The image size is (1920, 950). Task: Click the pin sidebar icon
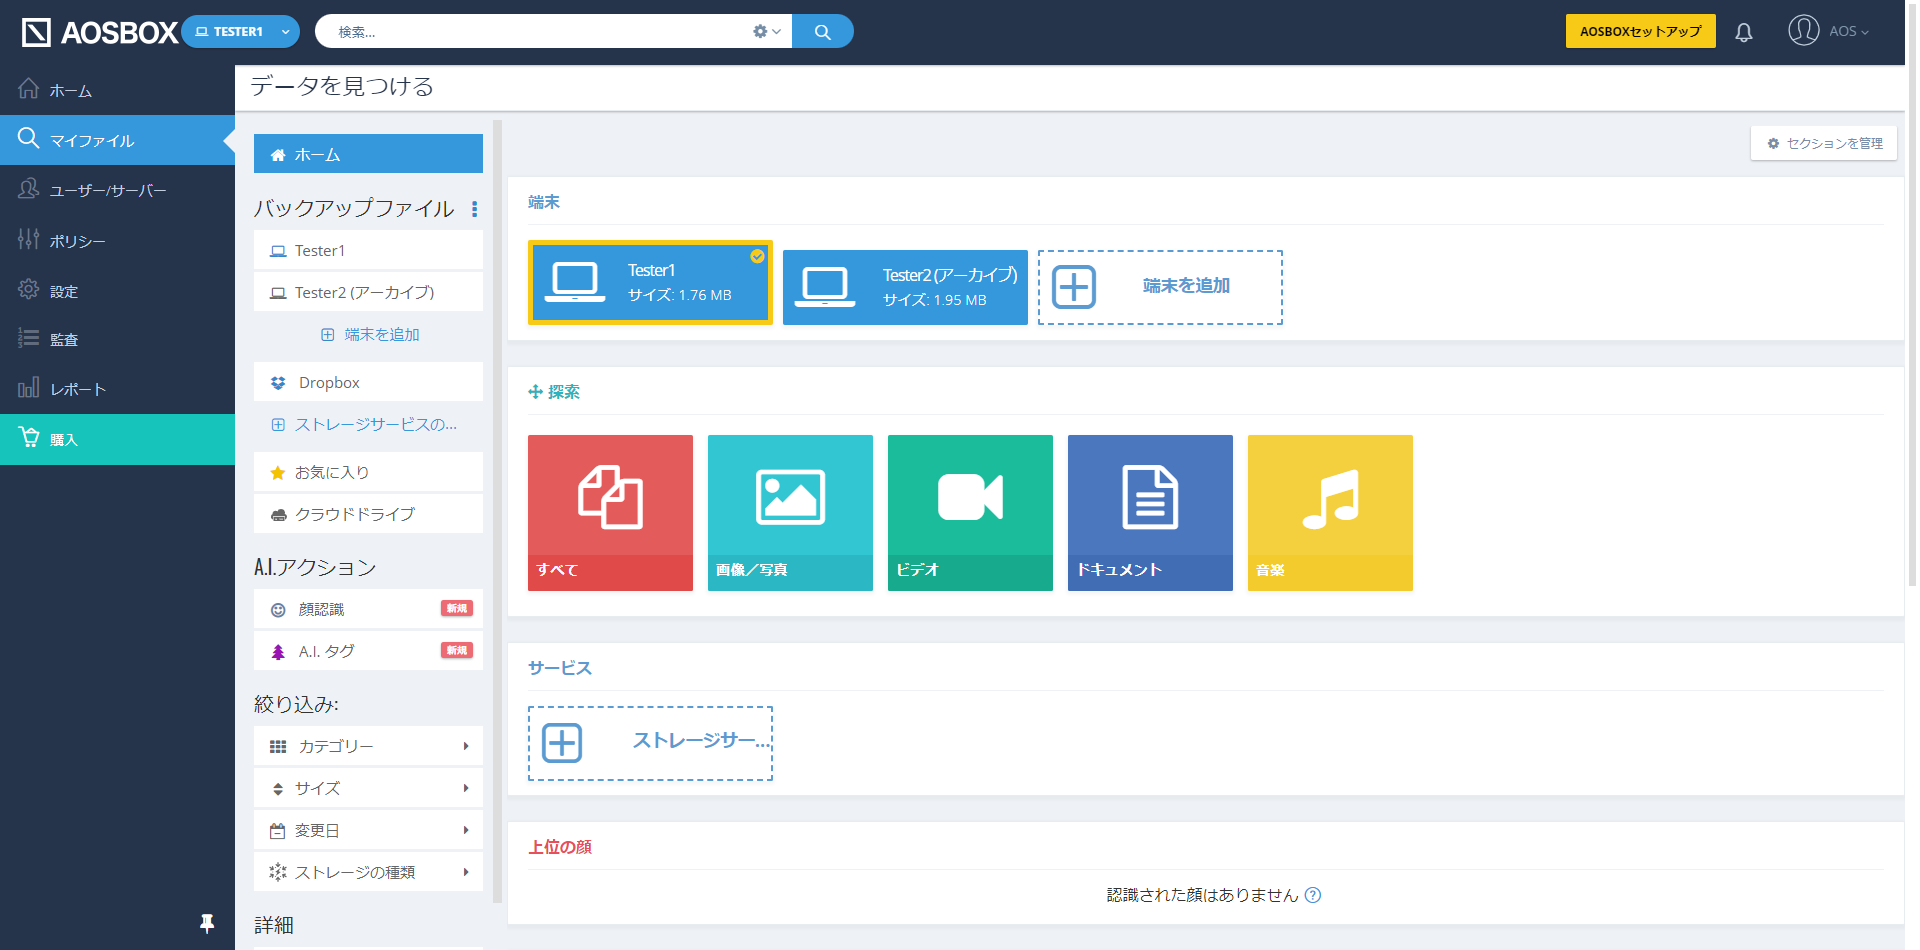(207, 923)
